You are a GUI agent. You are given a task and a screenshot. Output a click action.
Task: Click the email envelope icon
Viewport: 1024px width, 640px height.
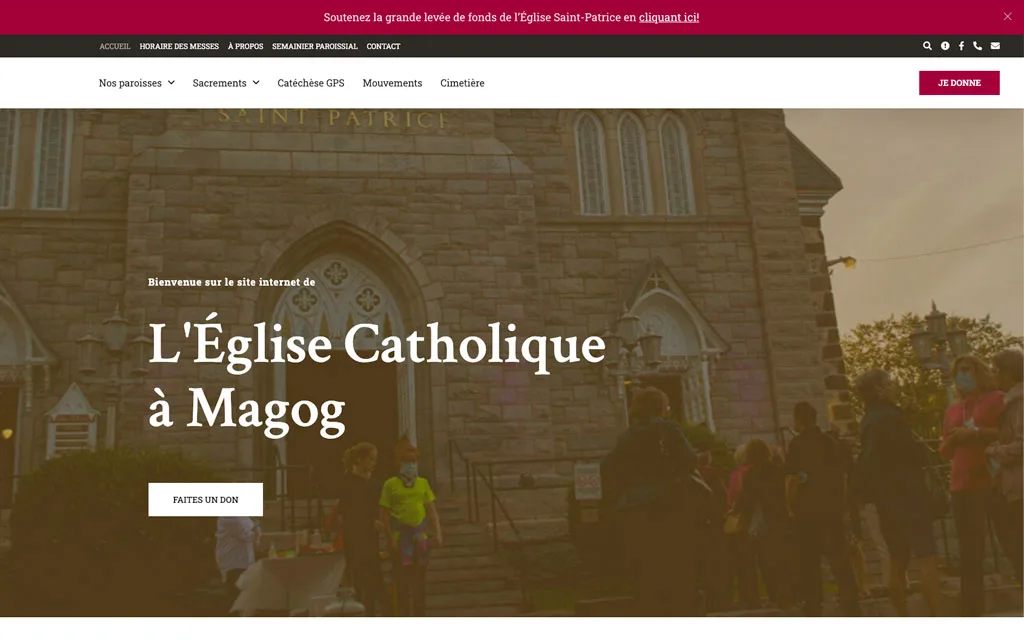(x=995, y=46)
